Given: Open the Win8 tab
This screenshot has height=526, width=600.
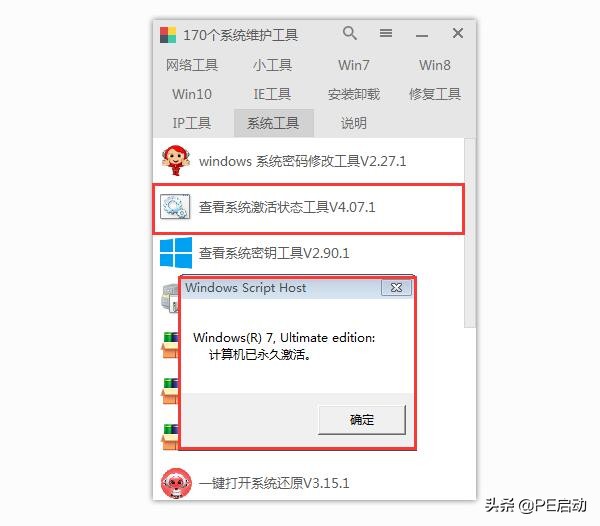Looking at the screenshot, I should tap(435, 65).
